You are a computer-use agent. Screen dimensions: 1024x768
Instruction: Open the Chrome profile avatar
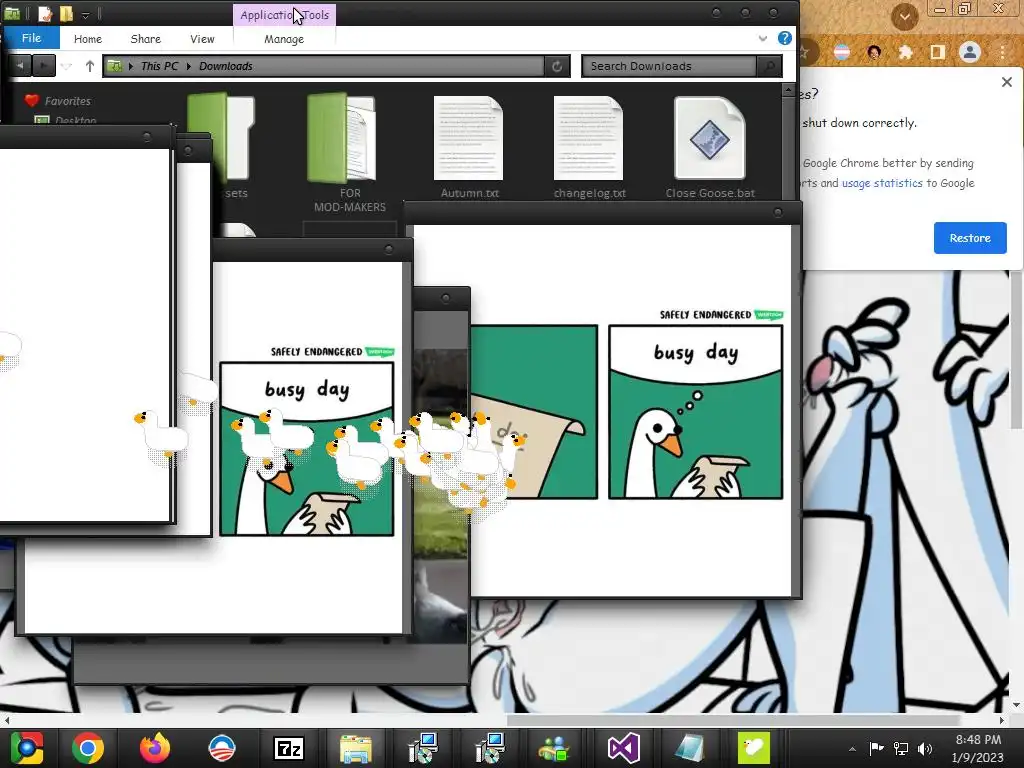[970, 52]
